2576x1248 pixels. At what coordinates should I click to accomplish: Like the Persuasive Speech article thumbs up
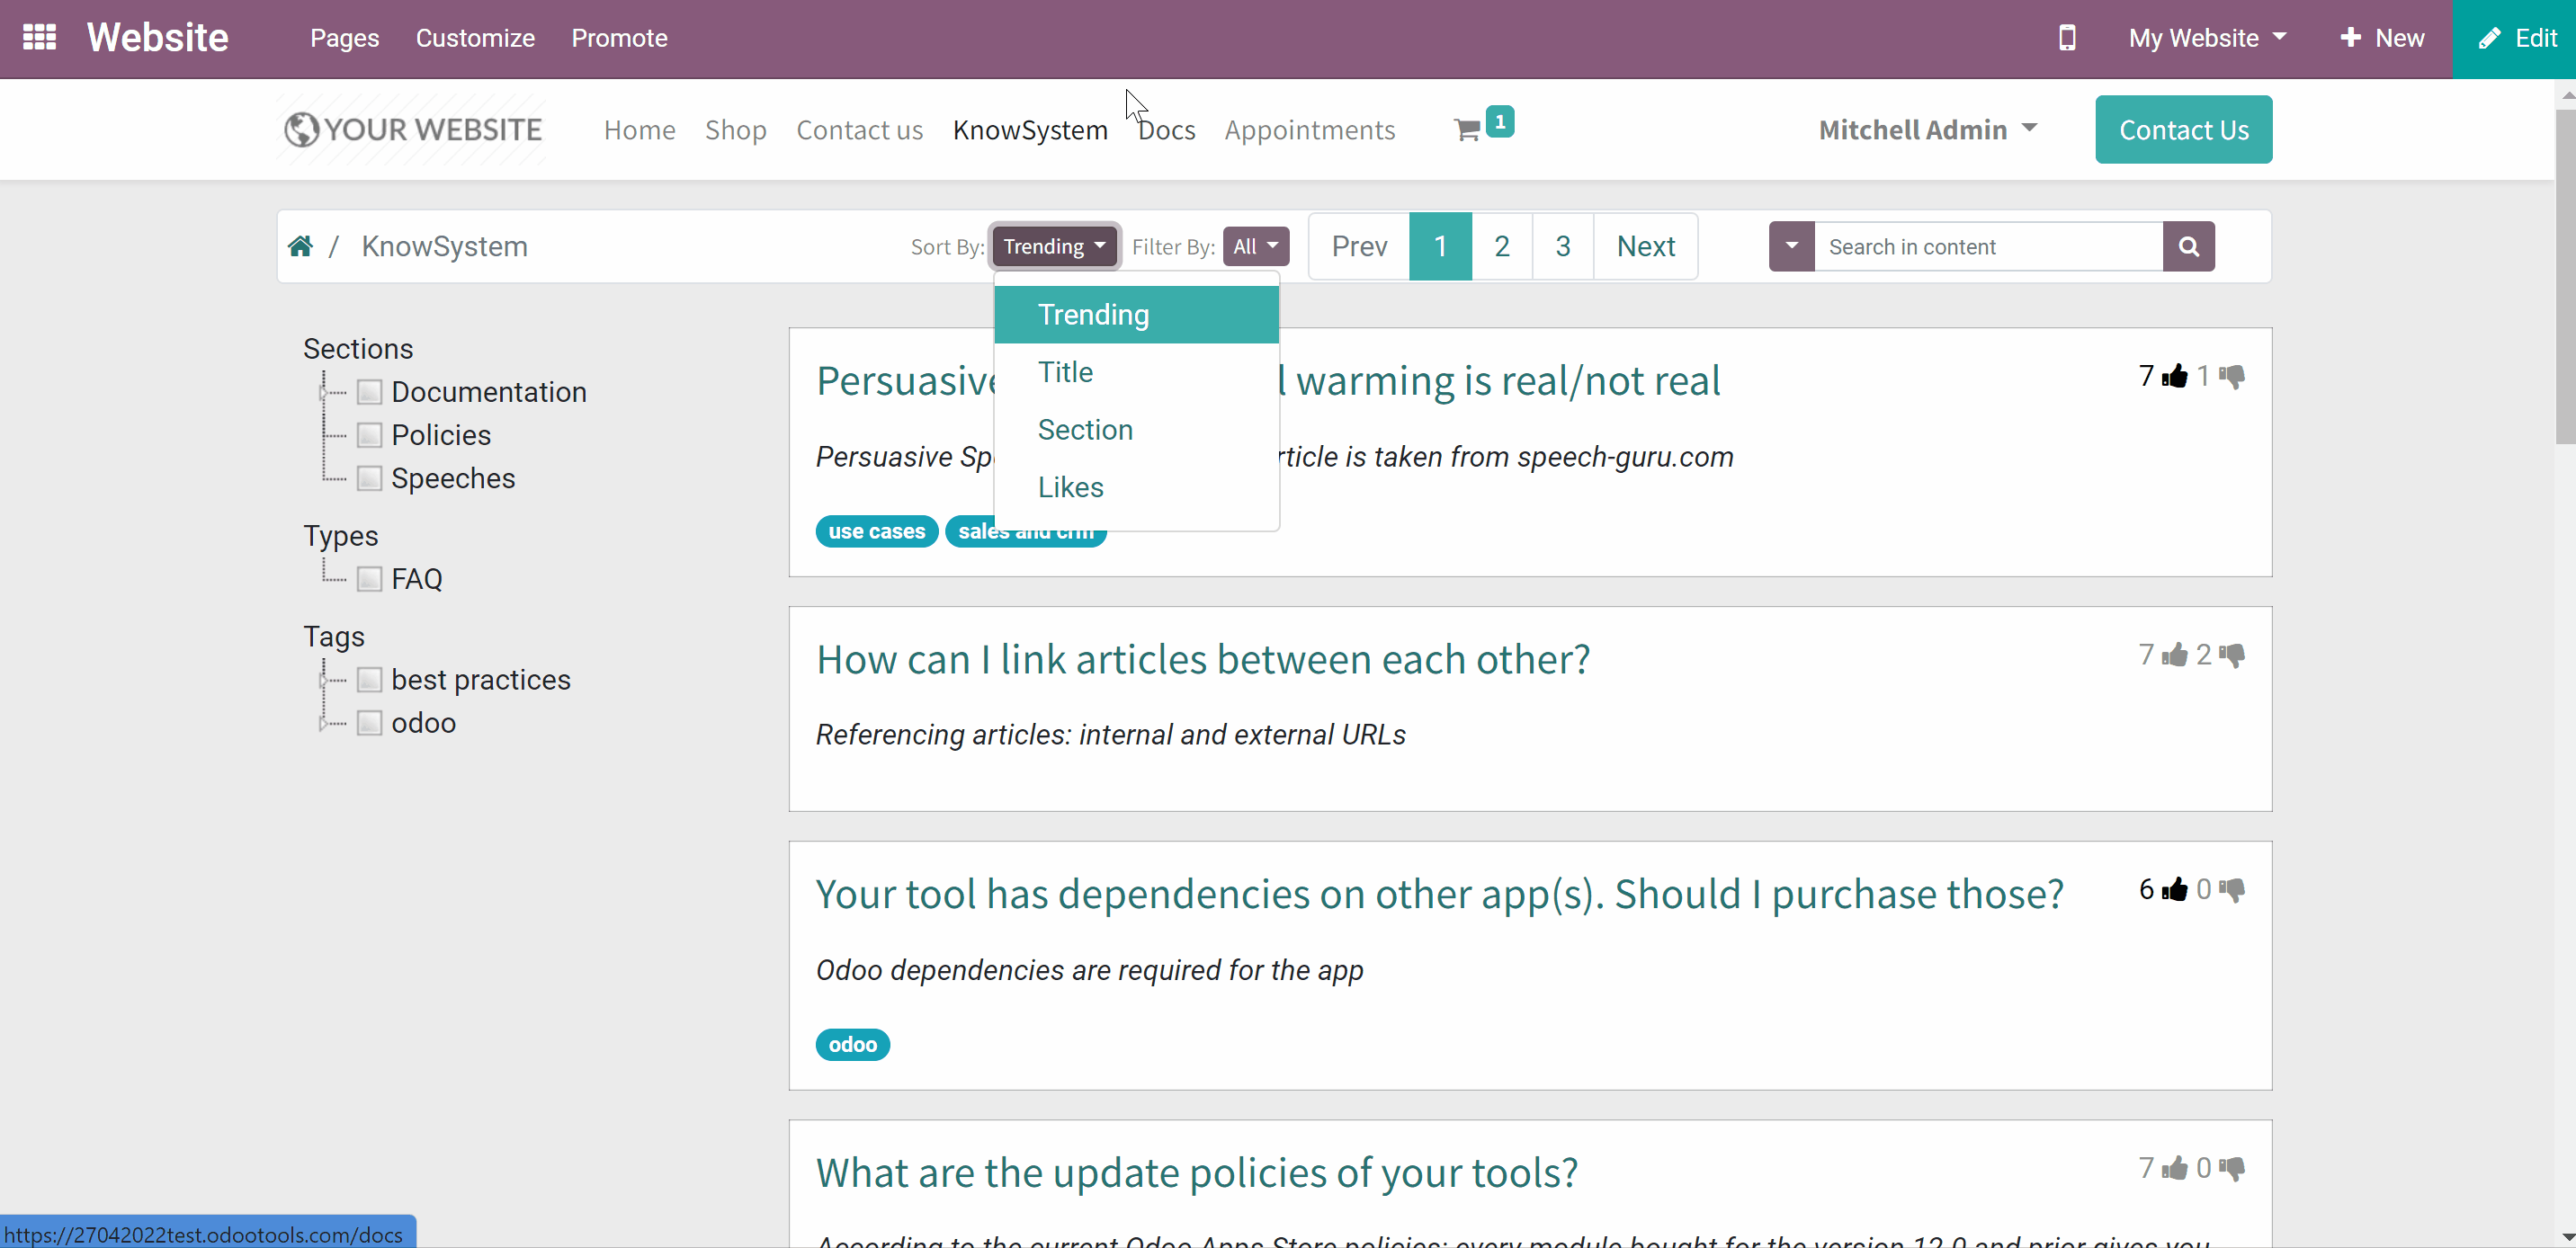click(x=2175, y=376)
